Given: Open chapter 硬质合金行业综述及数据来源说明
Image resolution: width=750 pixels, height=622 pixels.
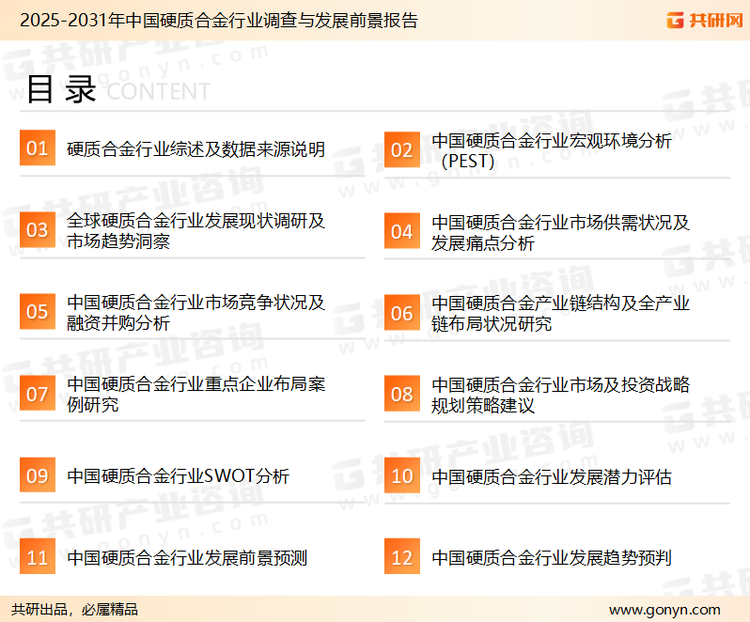Looking at the screenshot, I should [196, 149].
